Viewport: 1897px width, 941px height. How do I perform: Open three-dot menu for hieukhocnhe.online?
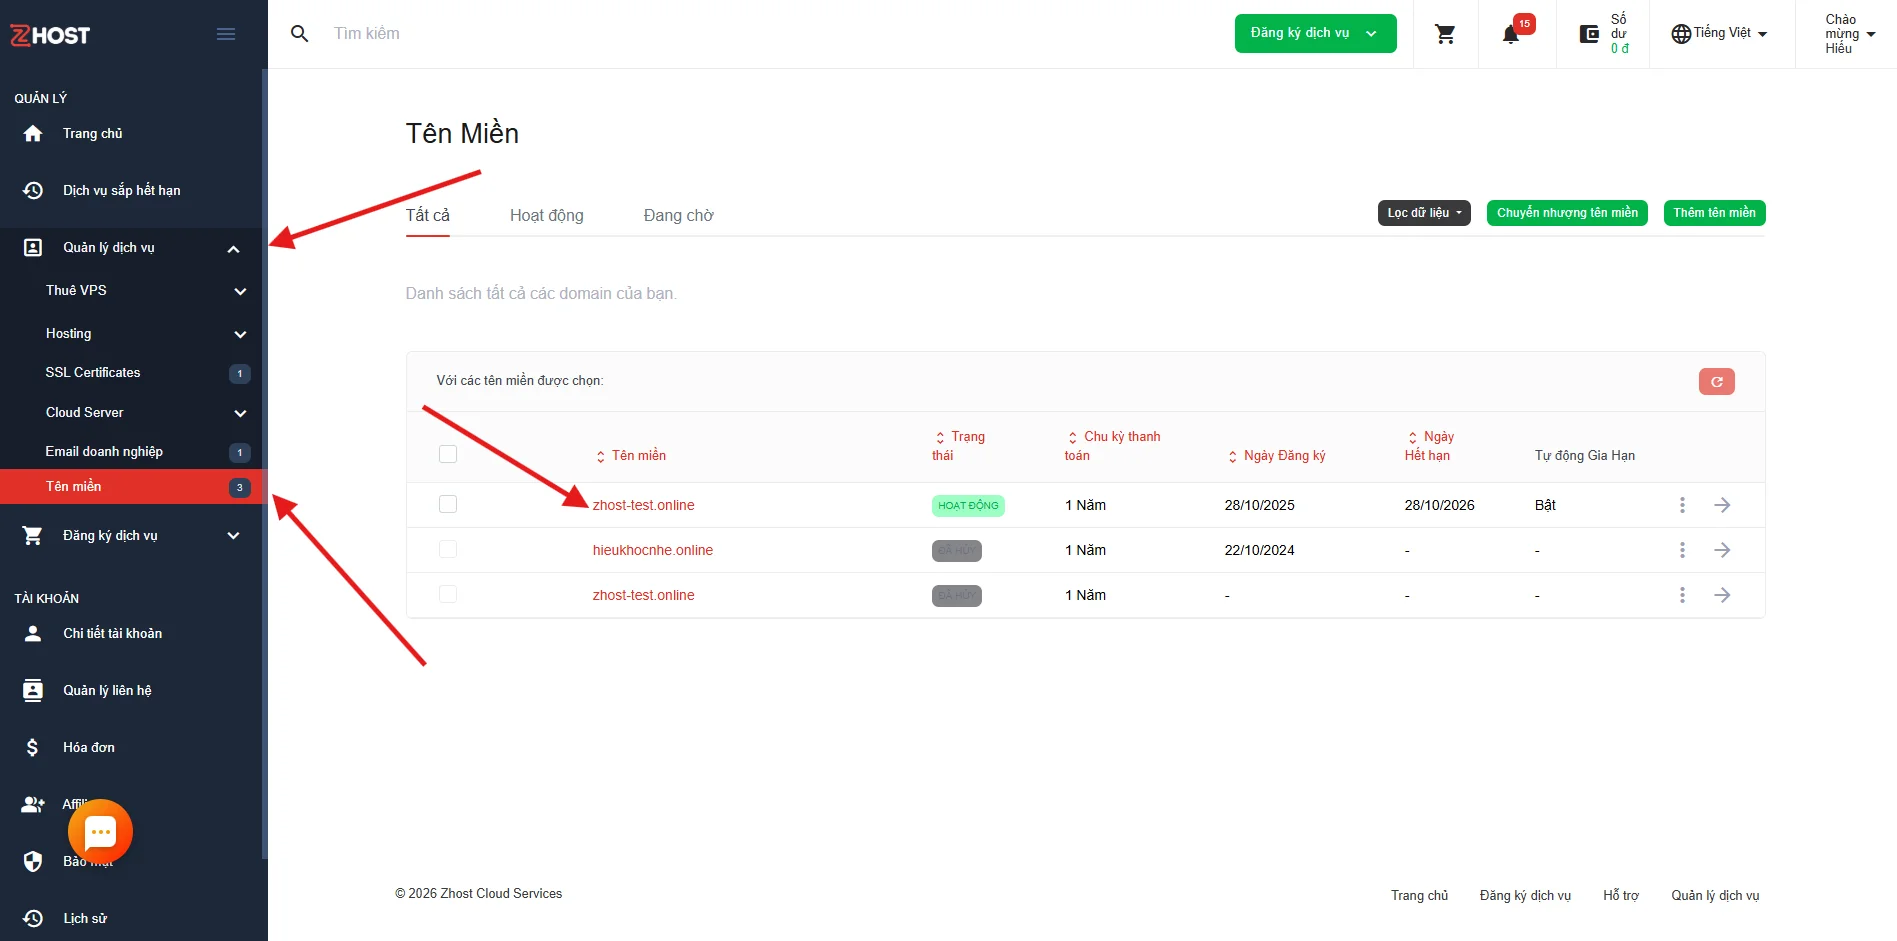(x=1682, y=550)
